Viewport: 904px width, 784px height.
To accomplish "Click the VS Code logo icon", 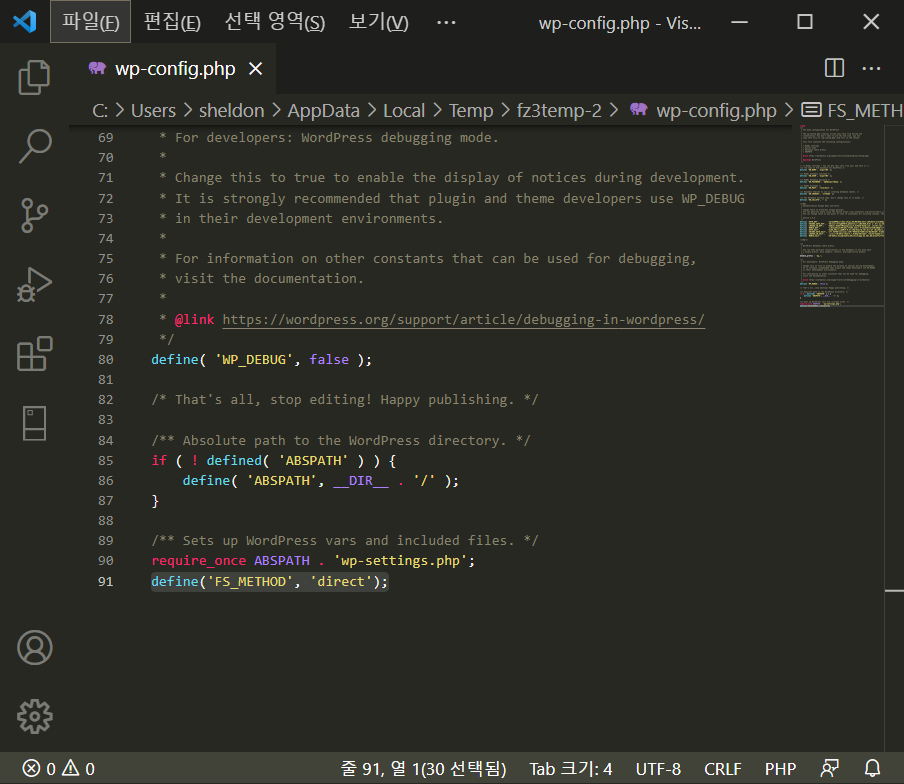I will coord(24,22).
